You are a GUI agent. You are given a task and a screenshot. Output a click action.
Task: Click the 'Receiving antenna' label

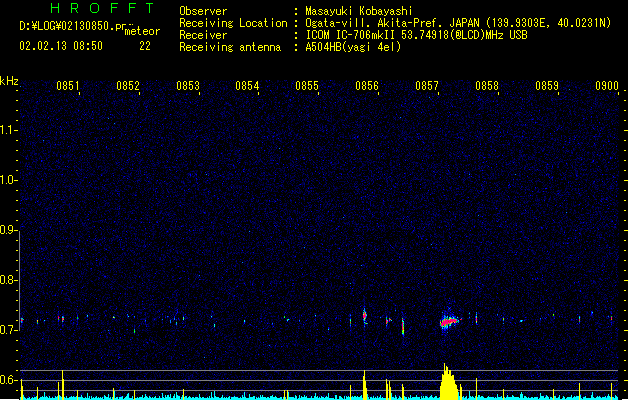point(230,47)
